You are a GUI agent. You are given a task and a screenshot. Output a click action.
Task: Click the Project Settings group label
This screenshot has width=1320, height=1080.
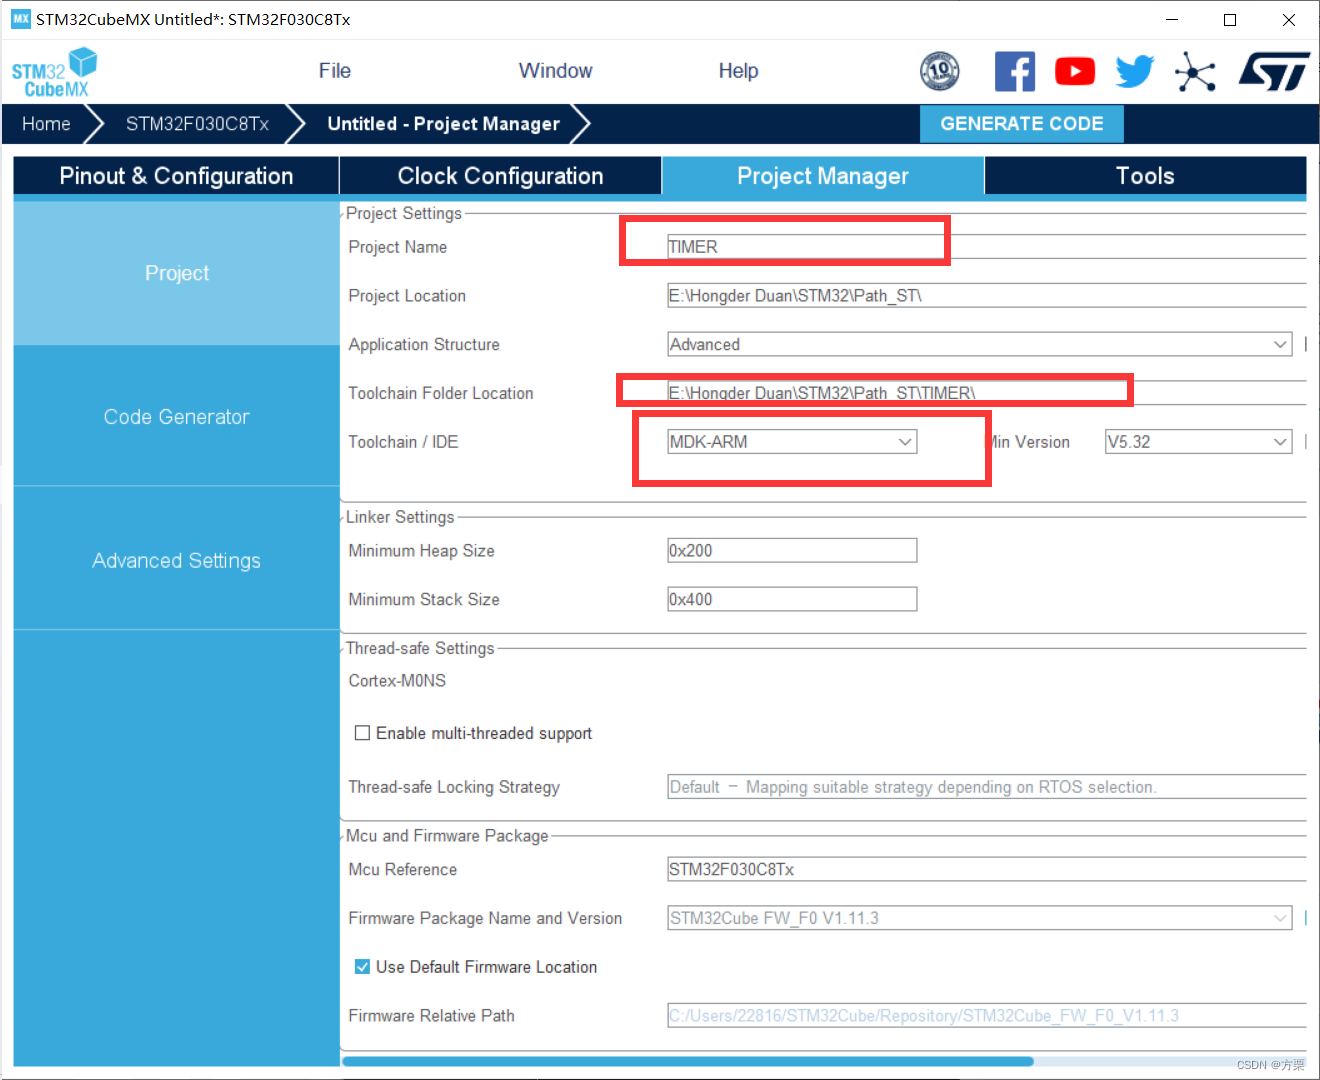404,213
